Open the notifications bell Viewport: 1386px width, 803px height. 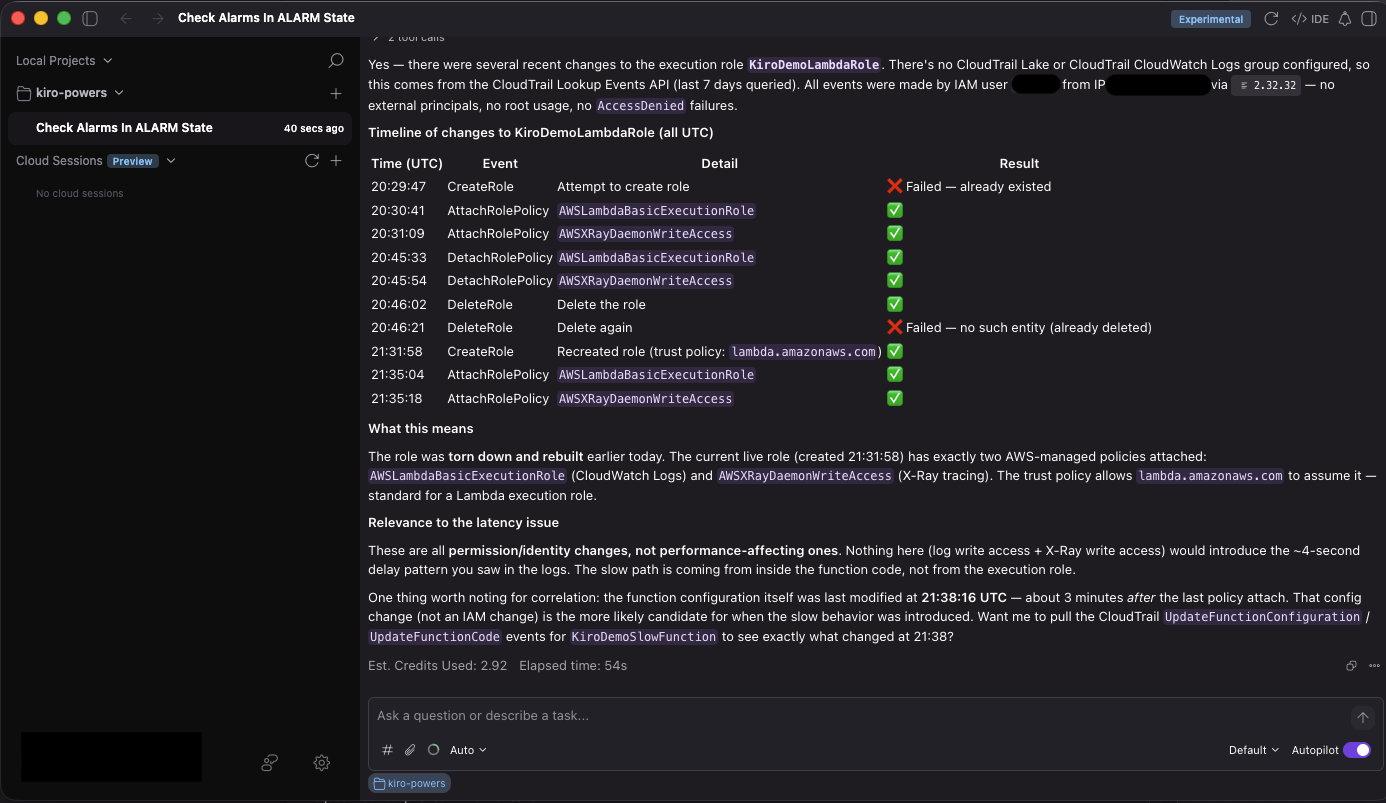tap(1345, 18)
